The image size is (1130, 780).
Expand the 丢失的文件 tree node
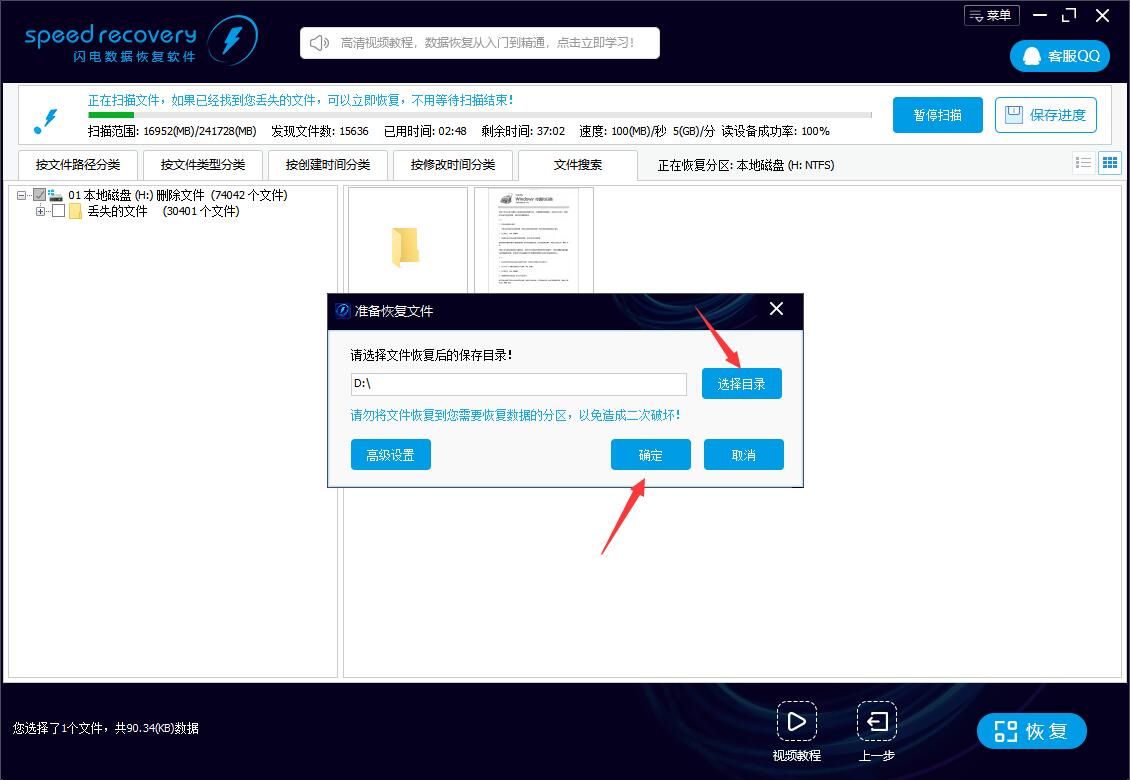pyautogui.click(x=40, y=211)
